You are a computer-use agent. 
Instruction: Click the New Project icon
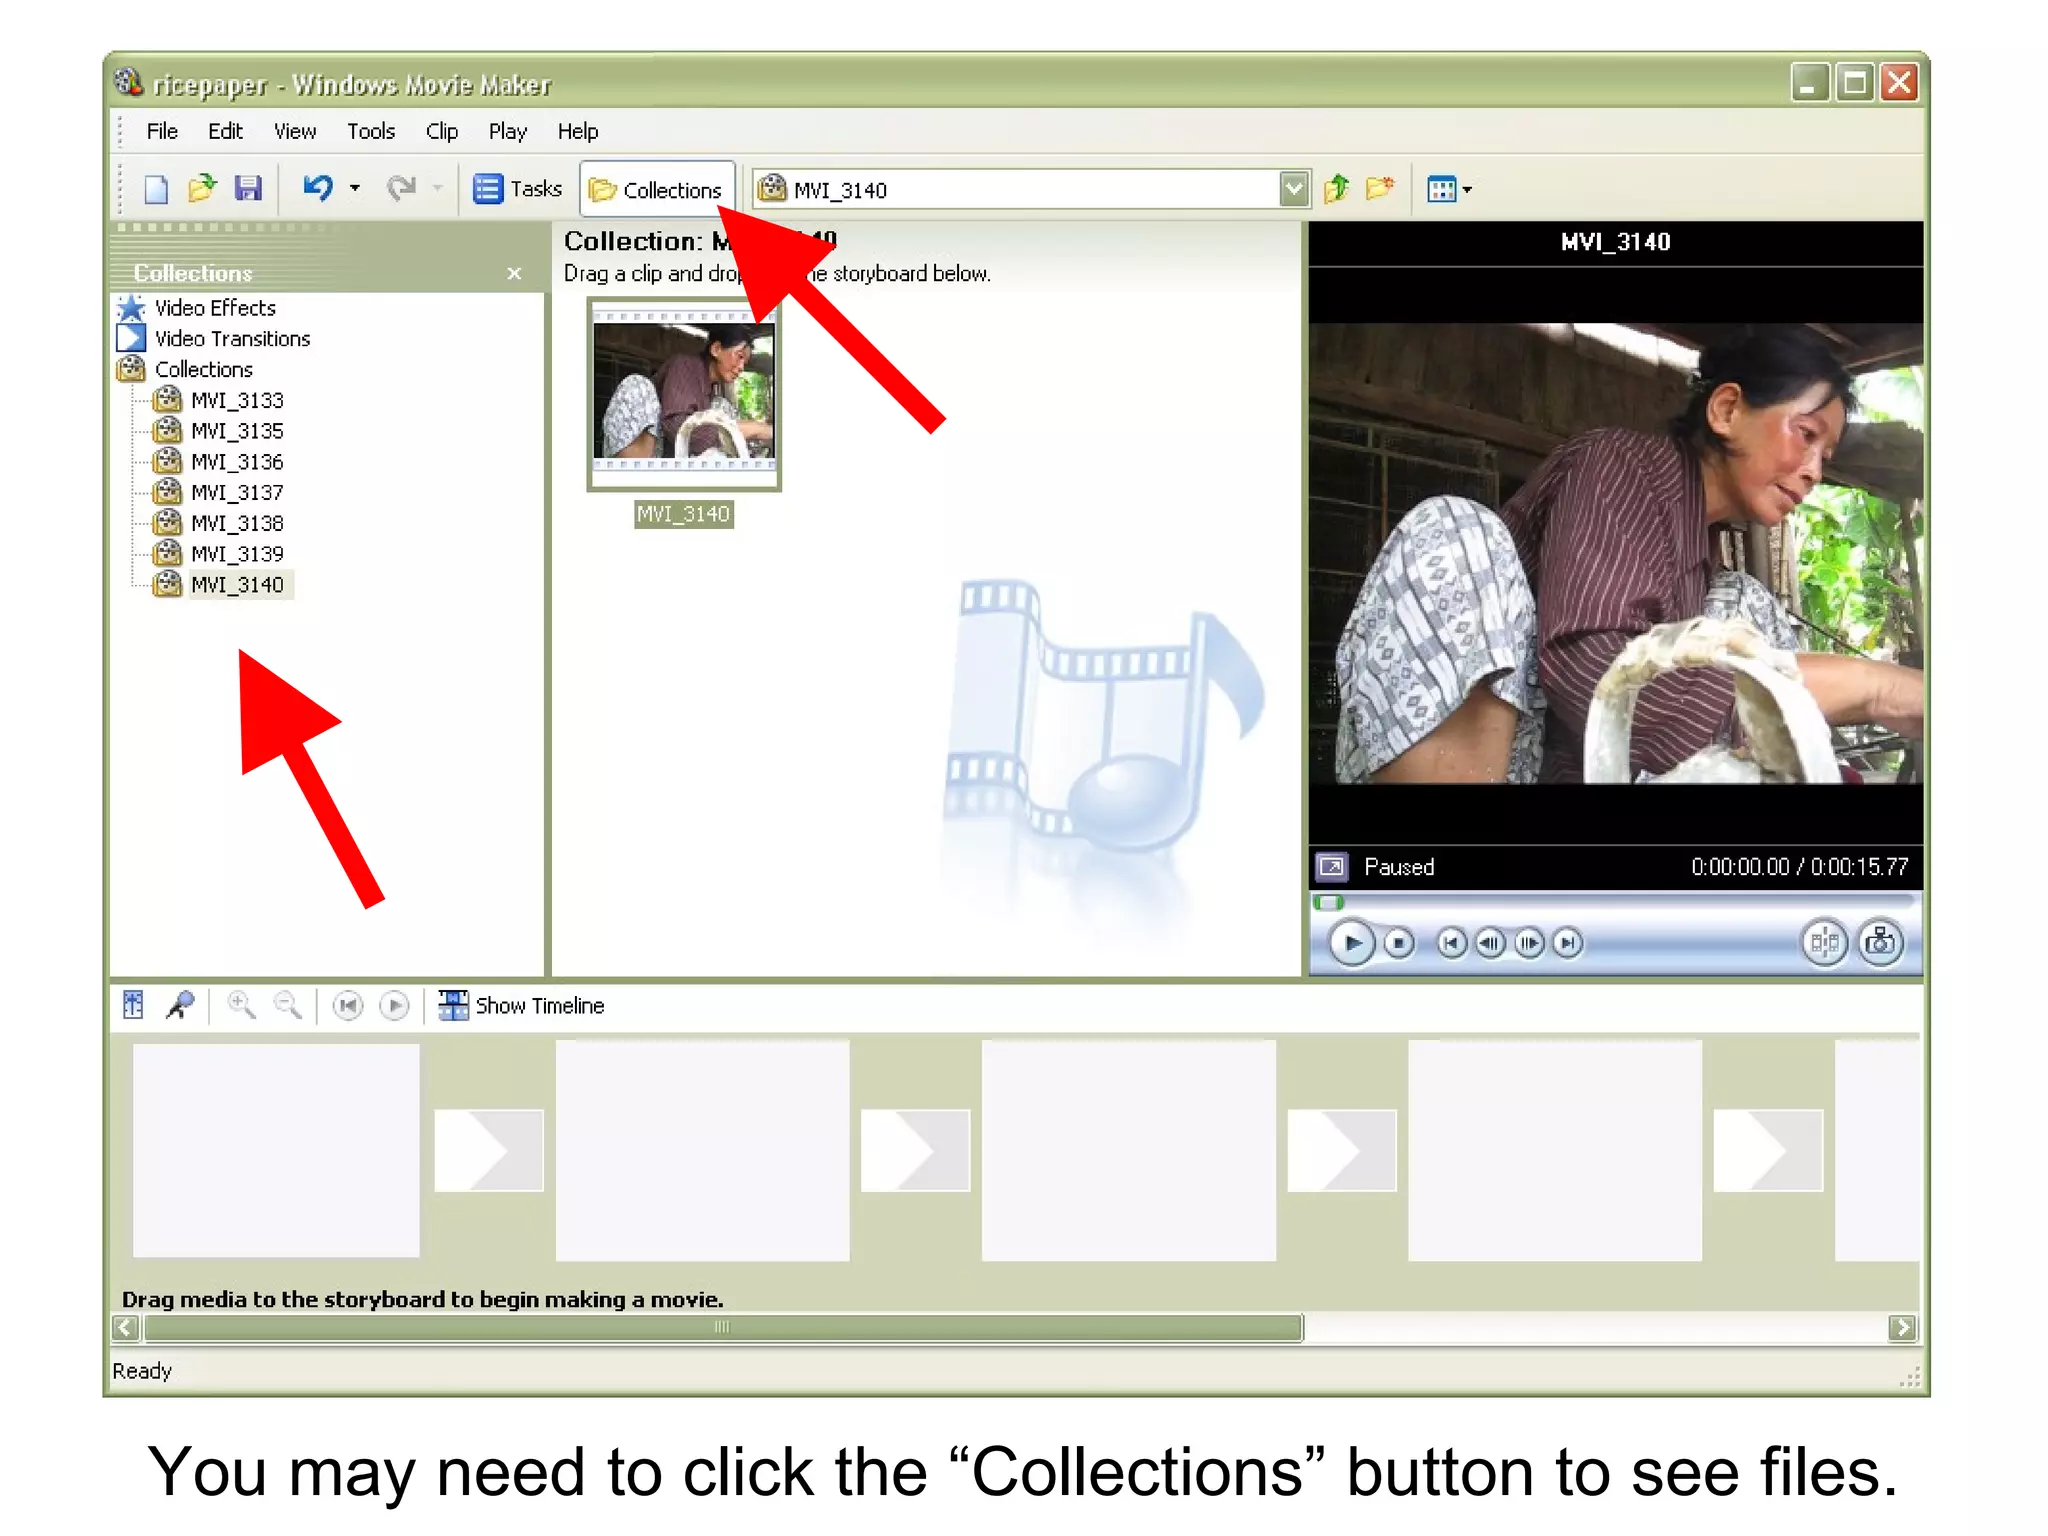click(x=156, y=189)
